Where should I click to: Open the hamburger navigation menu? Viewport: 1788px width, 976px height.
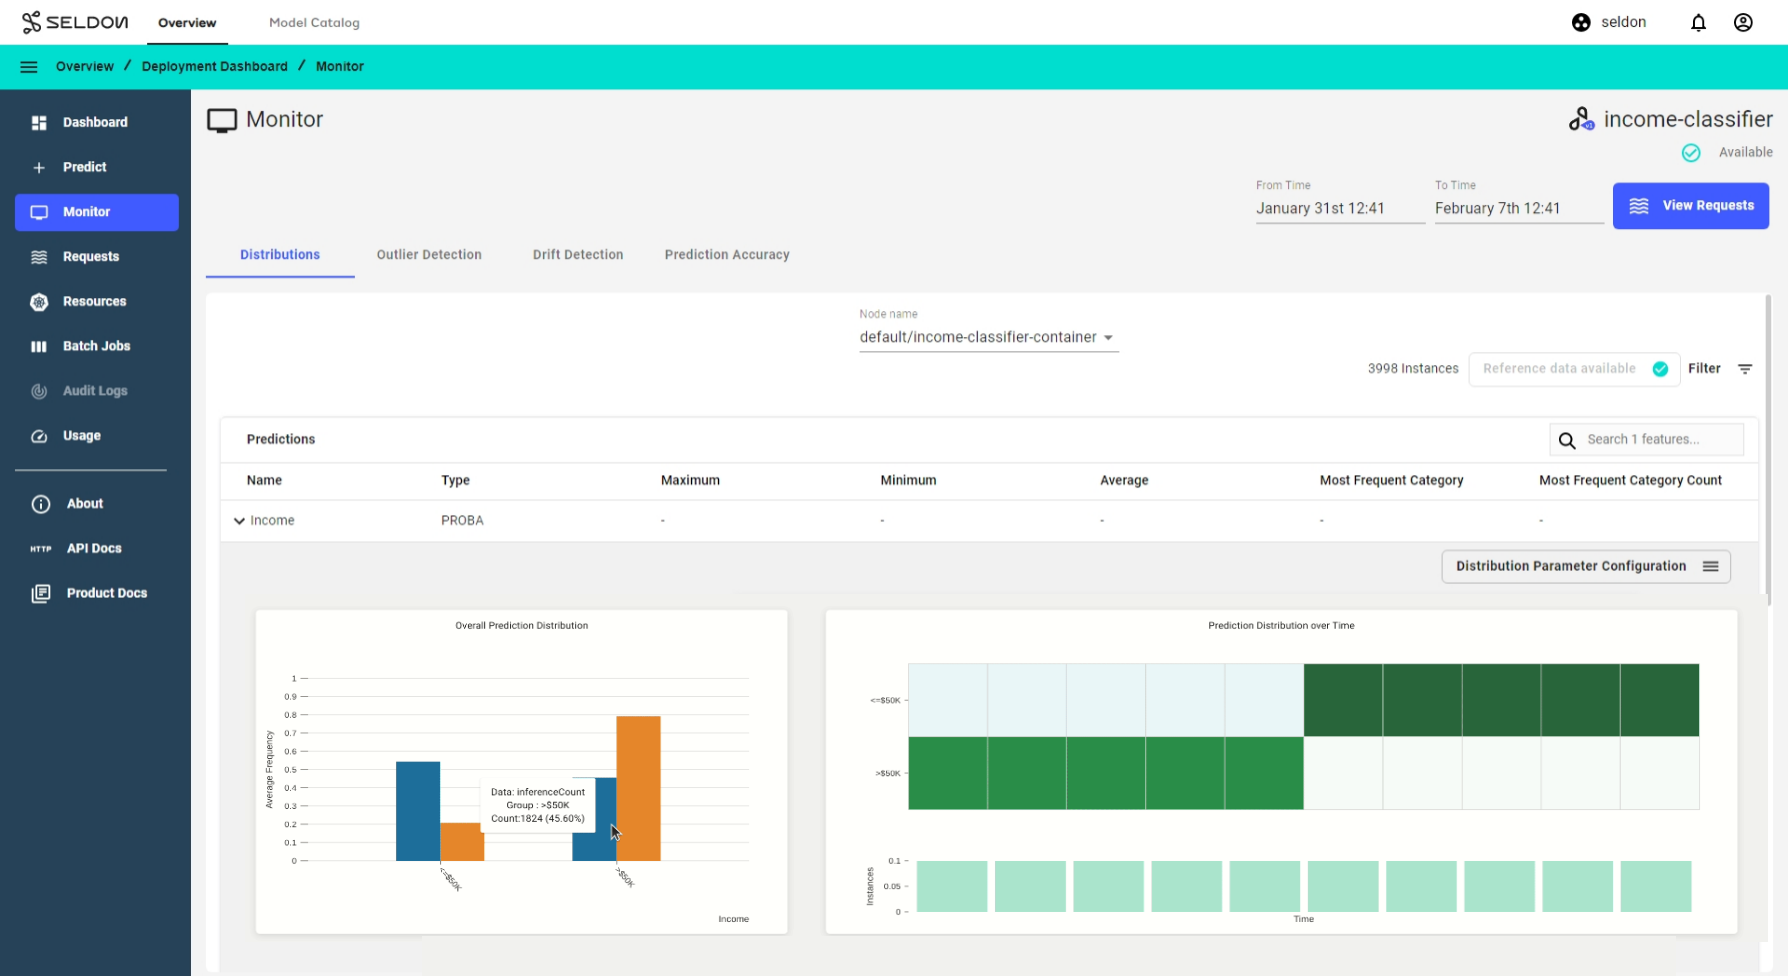[x=29, y=67]
